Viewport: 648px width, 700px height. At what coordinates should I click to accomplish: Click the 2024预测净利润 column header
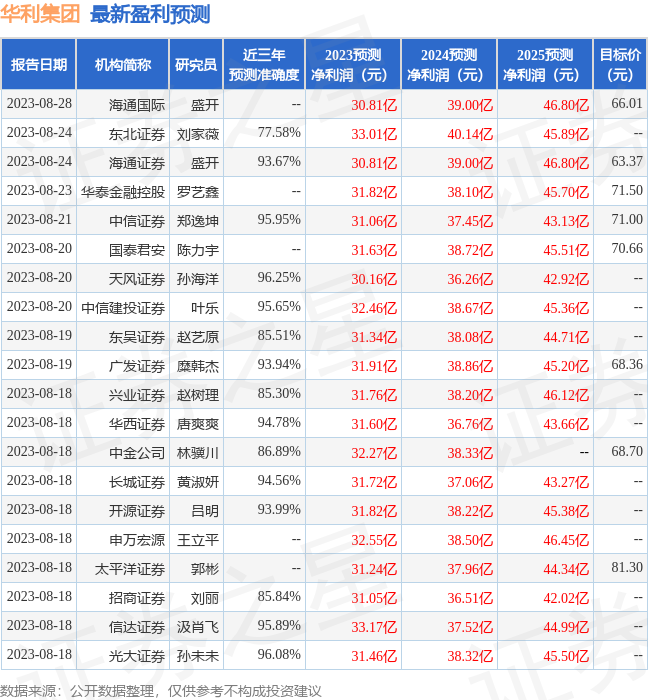[449, 65]
